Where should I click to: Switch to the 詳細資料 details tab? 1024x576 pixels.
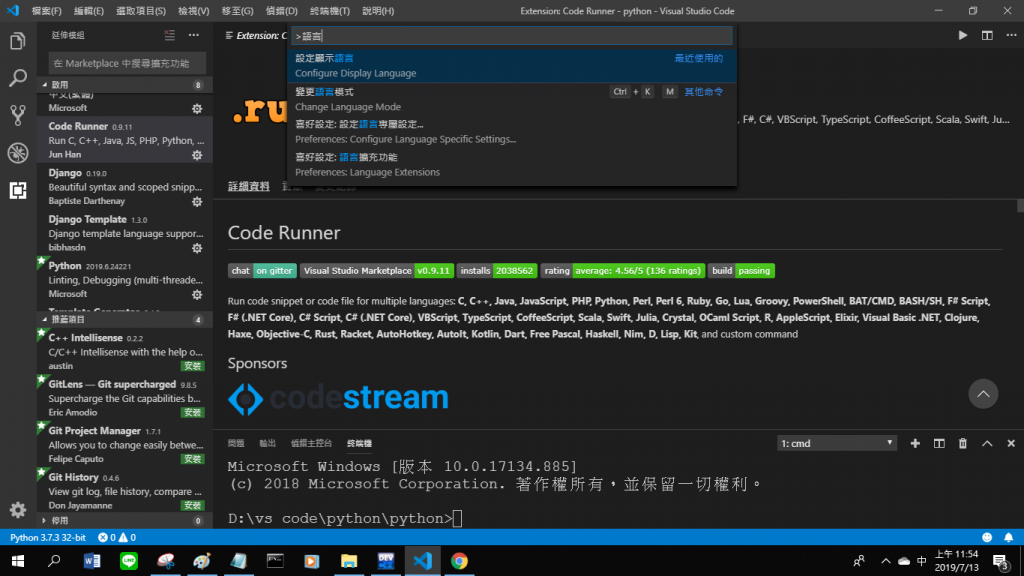249,187
